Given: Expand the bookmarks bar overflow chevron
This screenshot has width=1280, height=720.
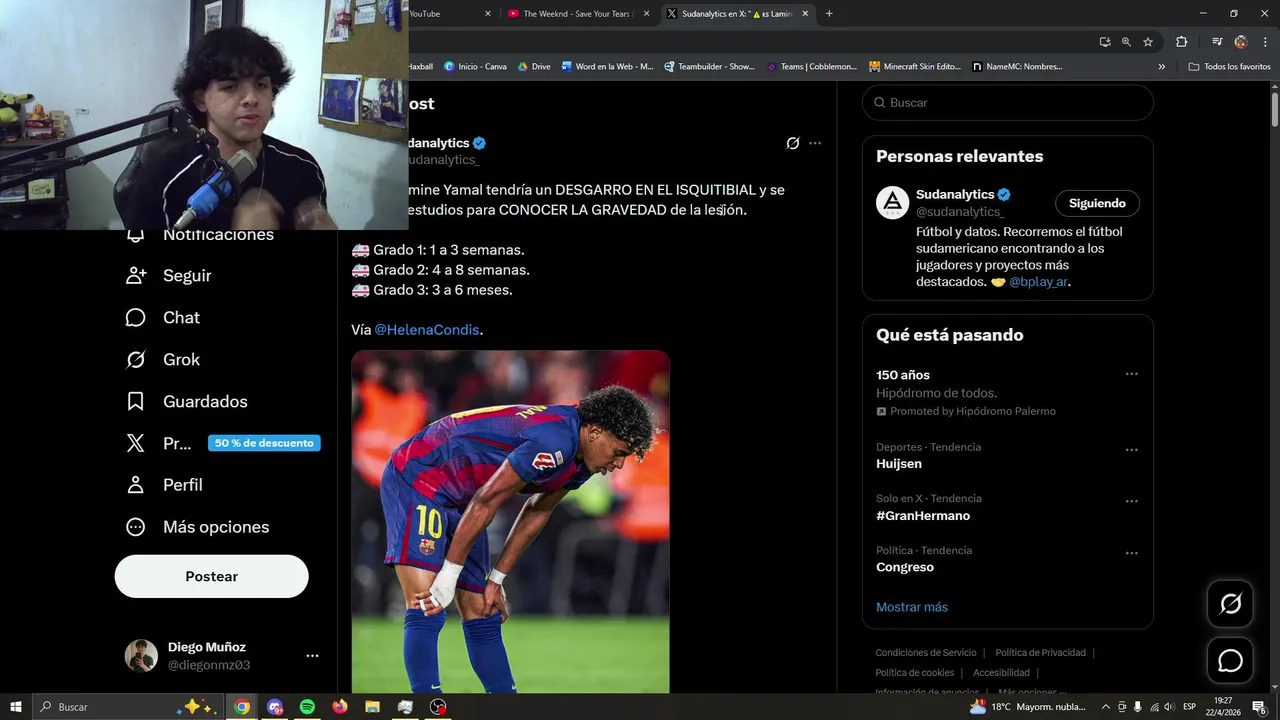Looking at the screenshot, I should tap(1161, 67).
